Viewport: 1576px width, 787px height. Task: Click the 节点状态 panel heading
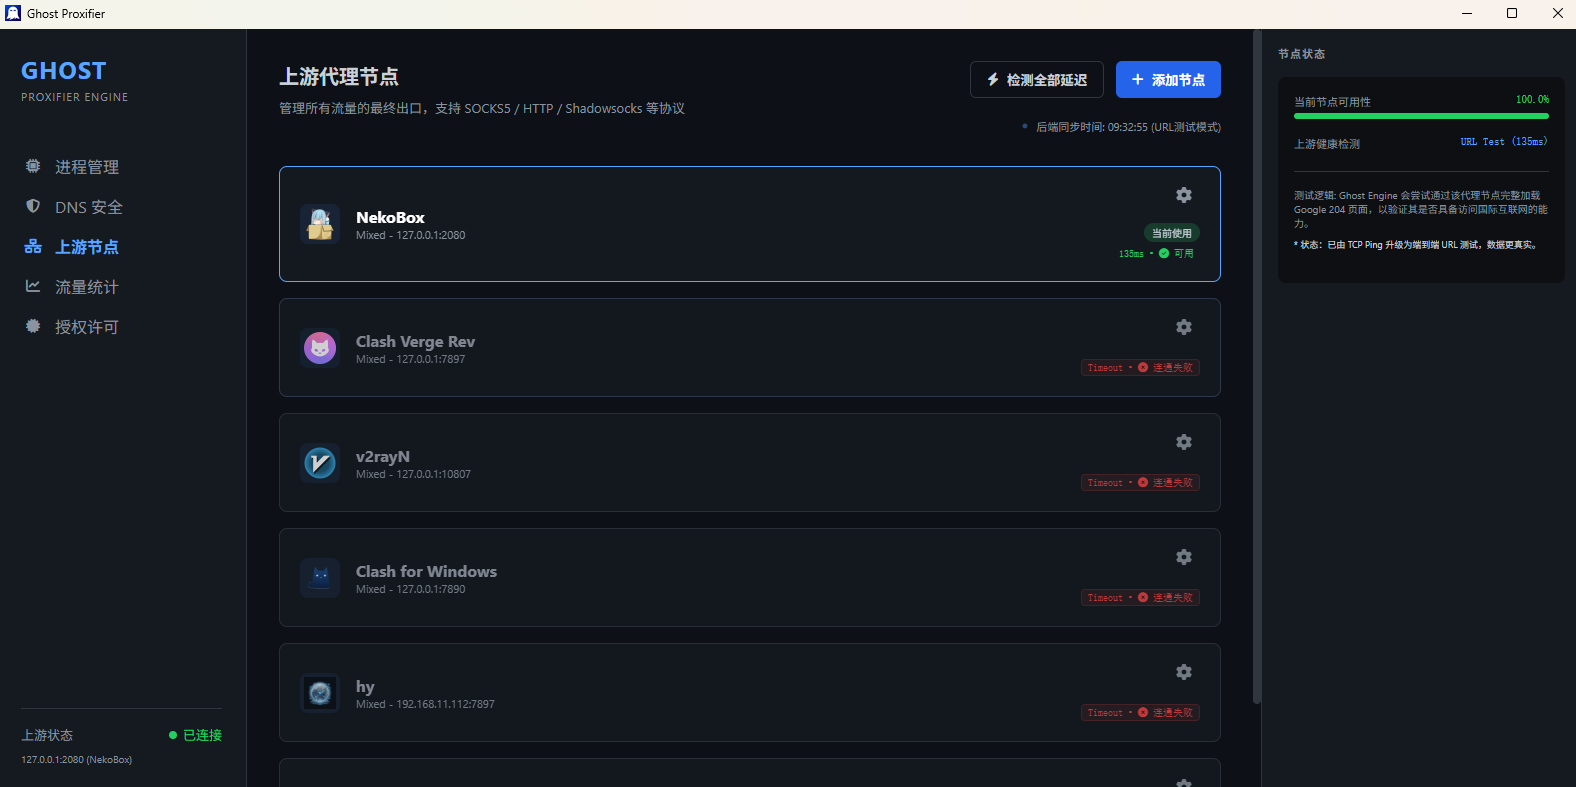coord(1301,54)
